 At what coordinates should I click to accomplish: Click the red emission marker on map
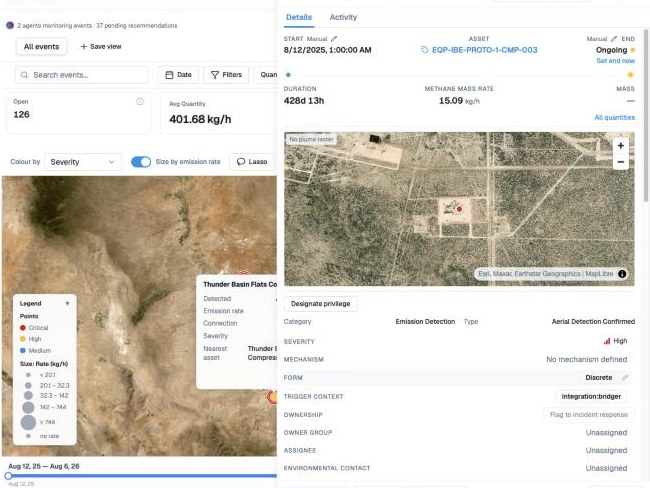459,209
